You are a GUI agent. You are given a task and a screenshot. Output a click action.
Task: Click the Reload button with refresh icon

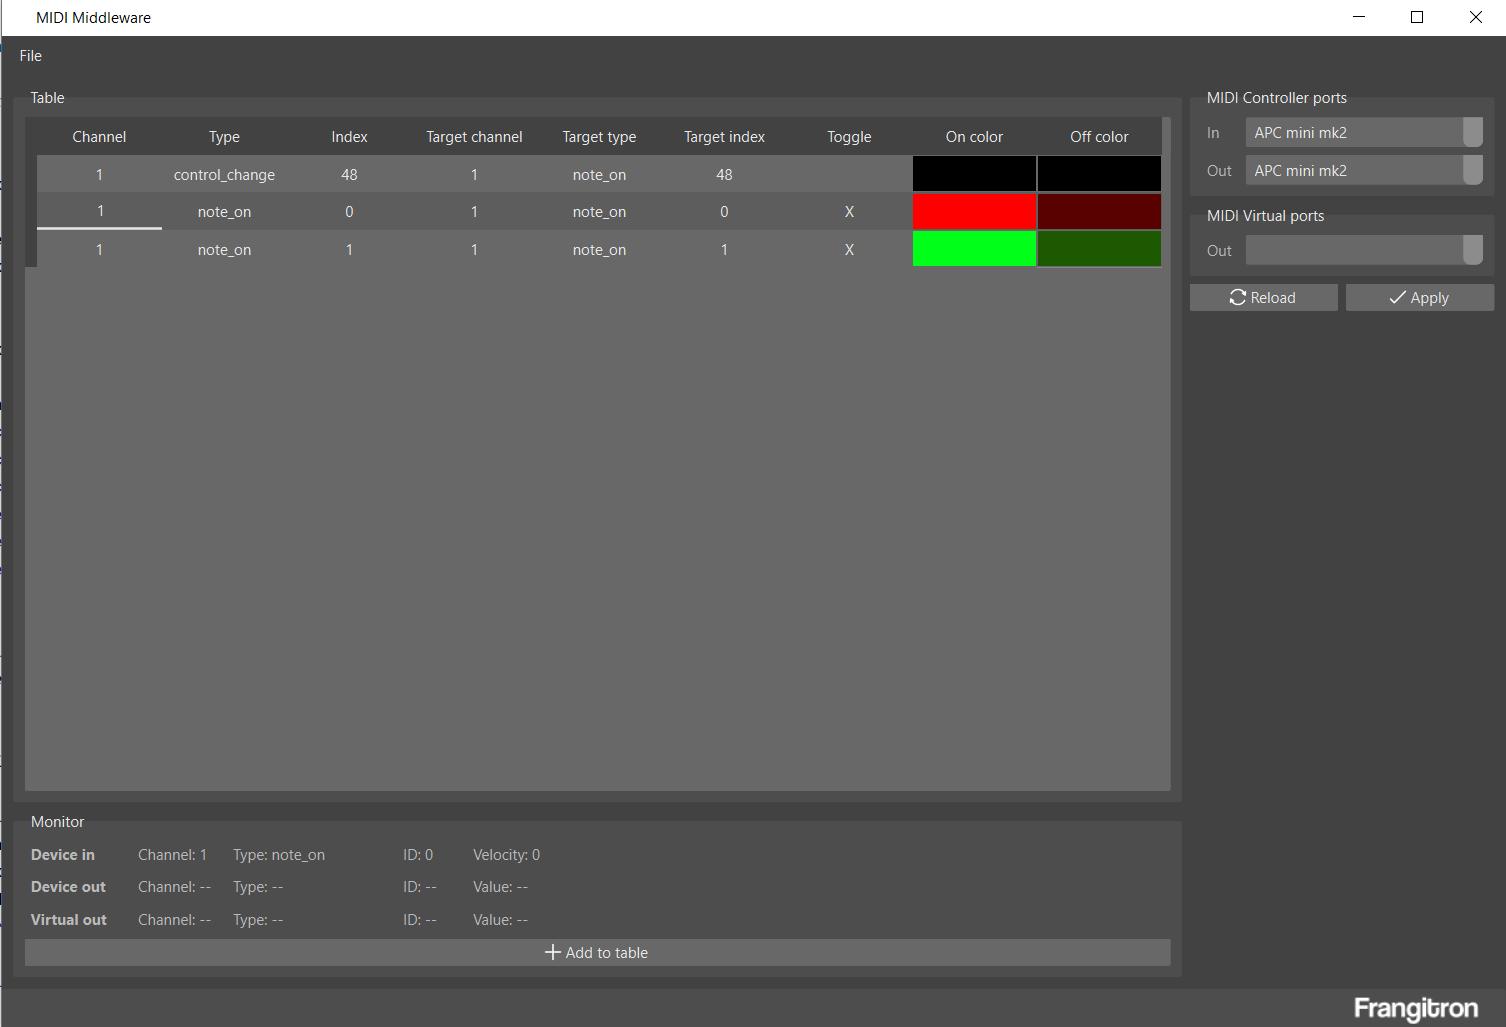click(x=1263, y=298)
